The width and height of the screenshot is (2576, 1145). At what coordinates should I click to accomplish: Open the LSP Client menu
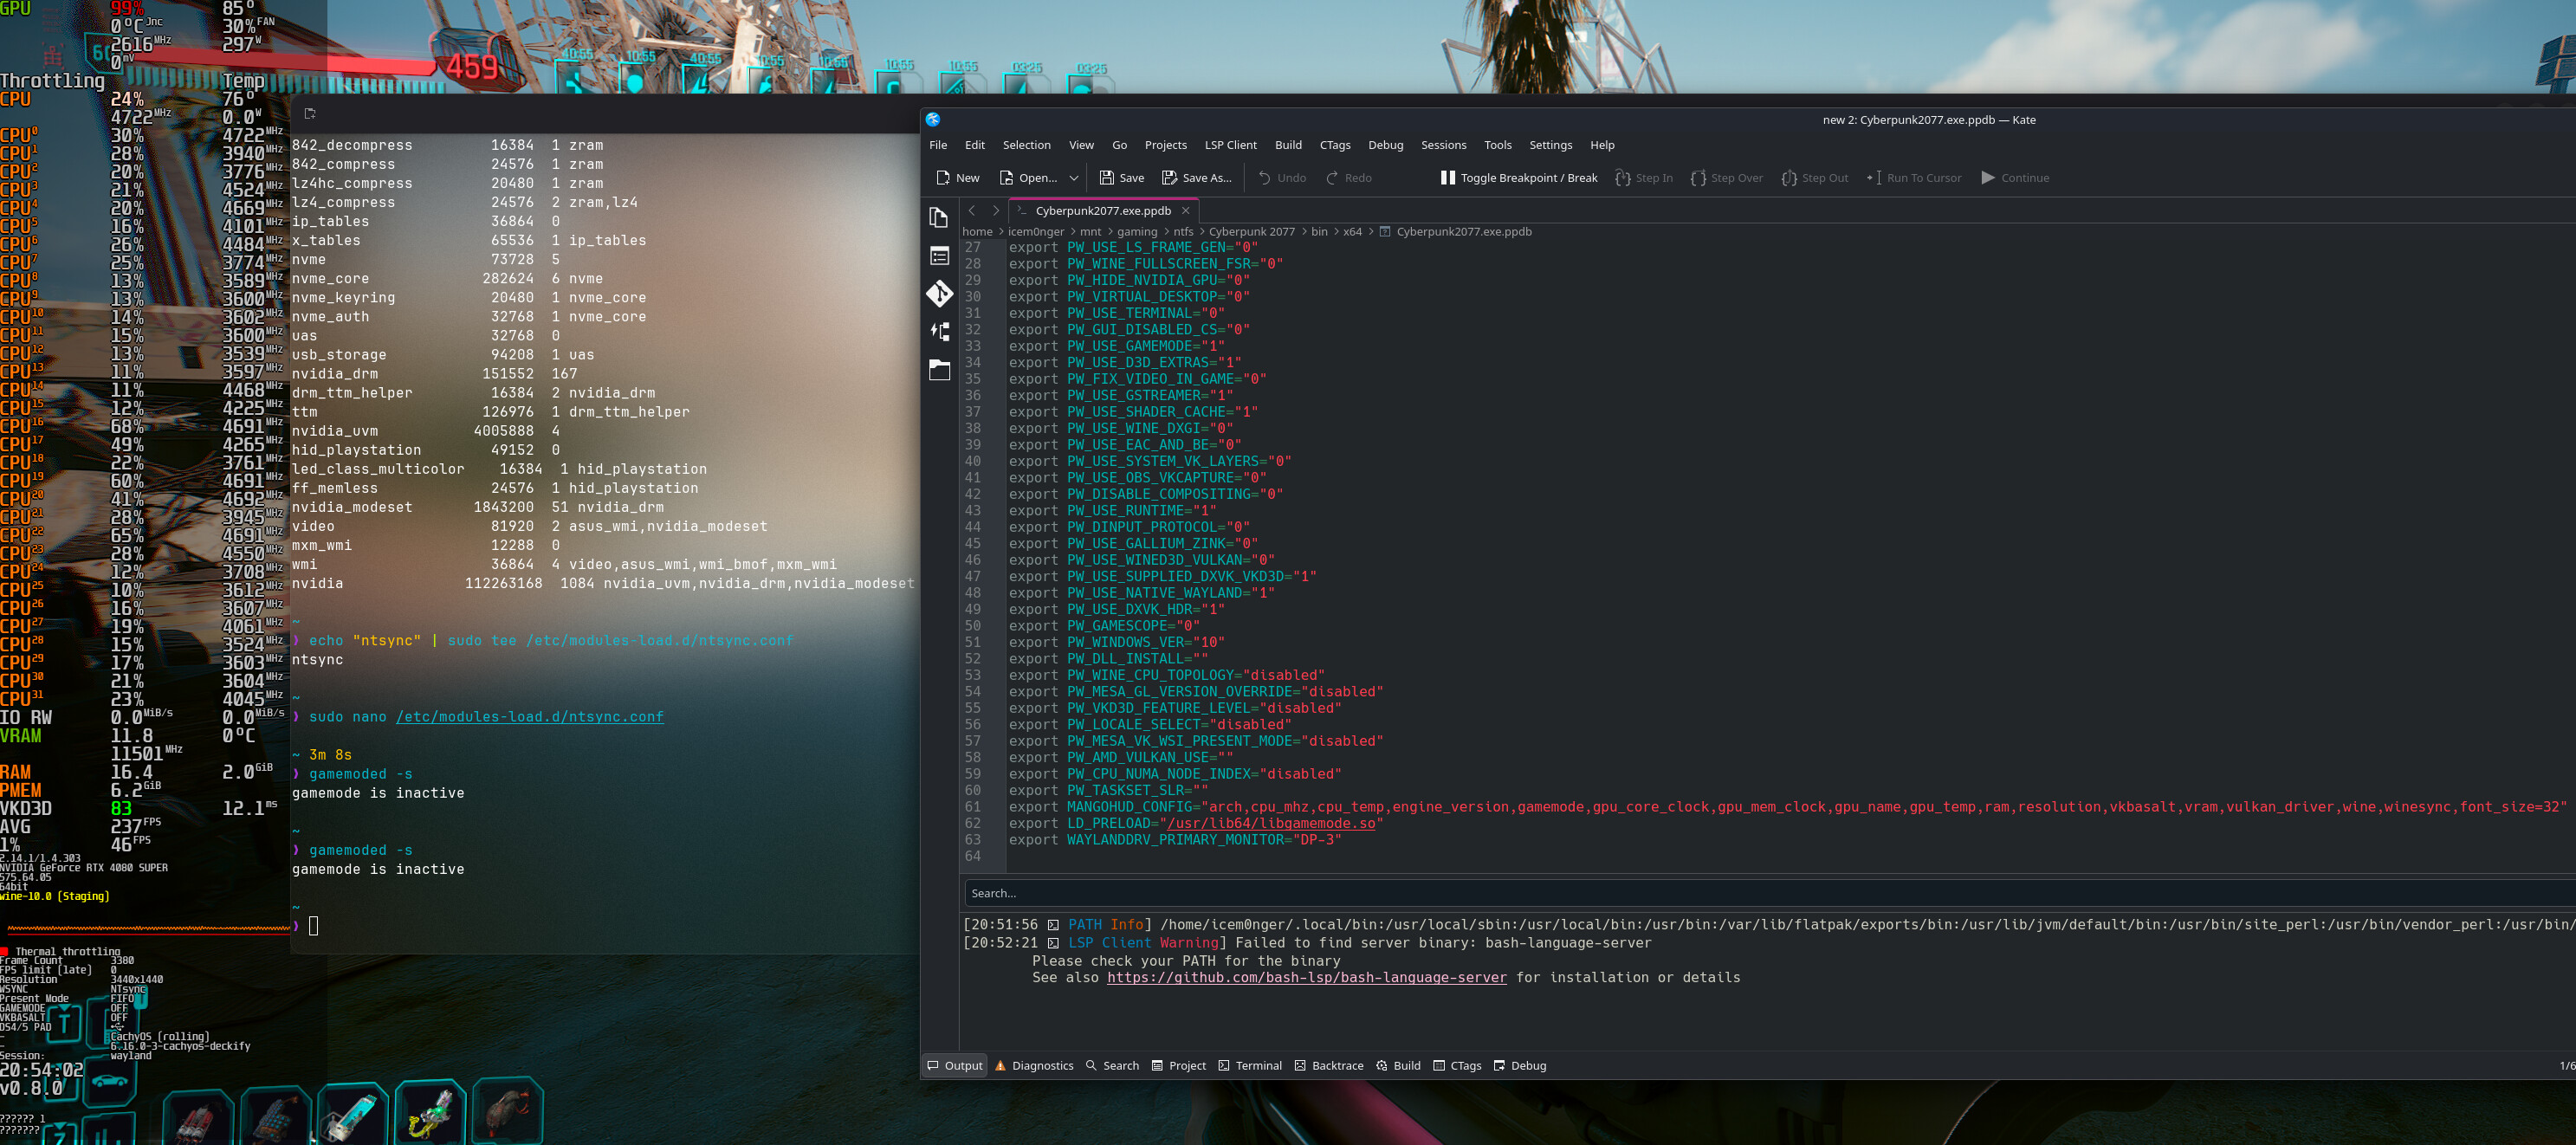pyautogui.click(x=1229, y=145)
